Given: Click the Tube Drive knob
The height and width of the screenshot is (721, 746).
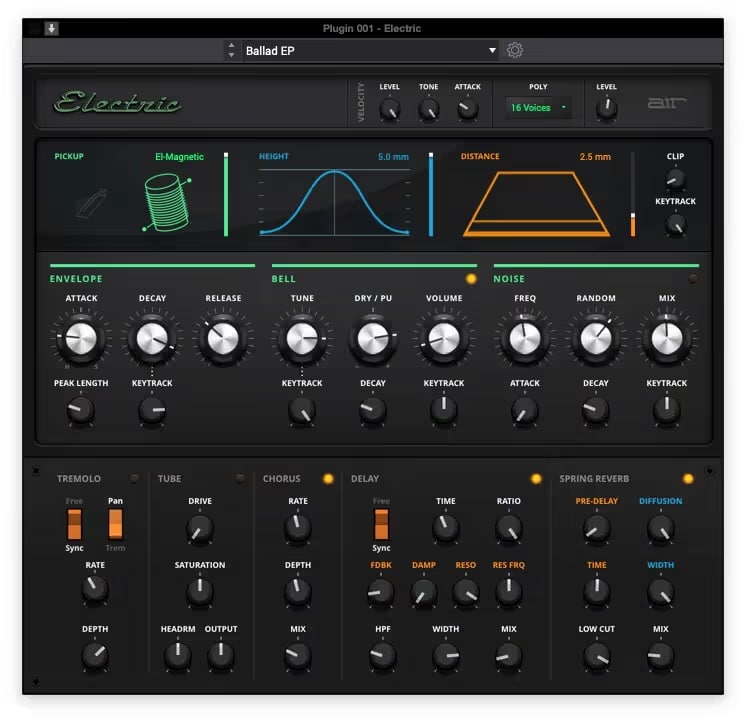Looking at the screenshot, I should point(200,529).
